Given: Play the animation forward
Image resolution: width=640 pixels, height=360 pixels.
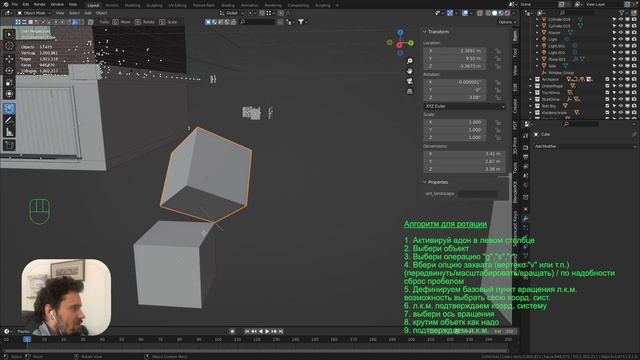Looking at the screenshot, I should (267, 331).
